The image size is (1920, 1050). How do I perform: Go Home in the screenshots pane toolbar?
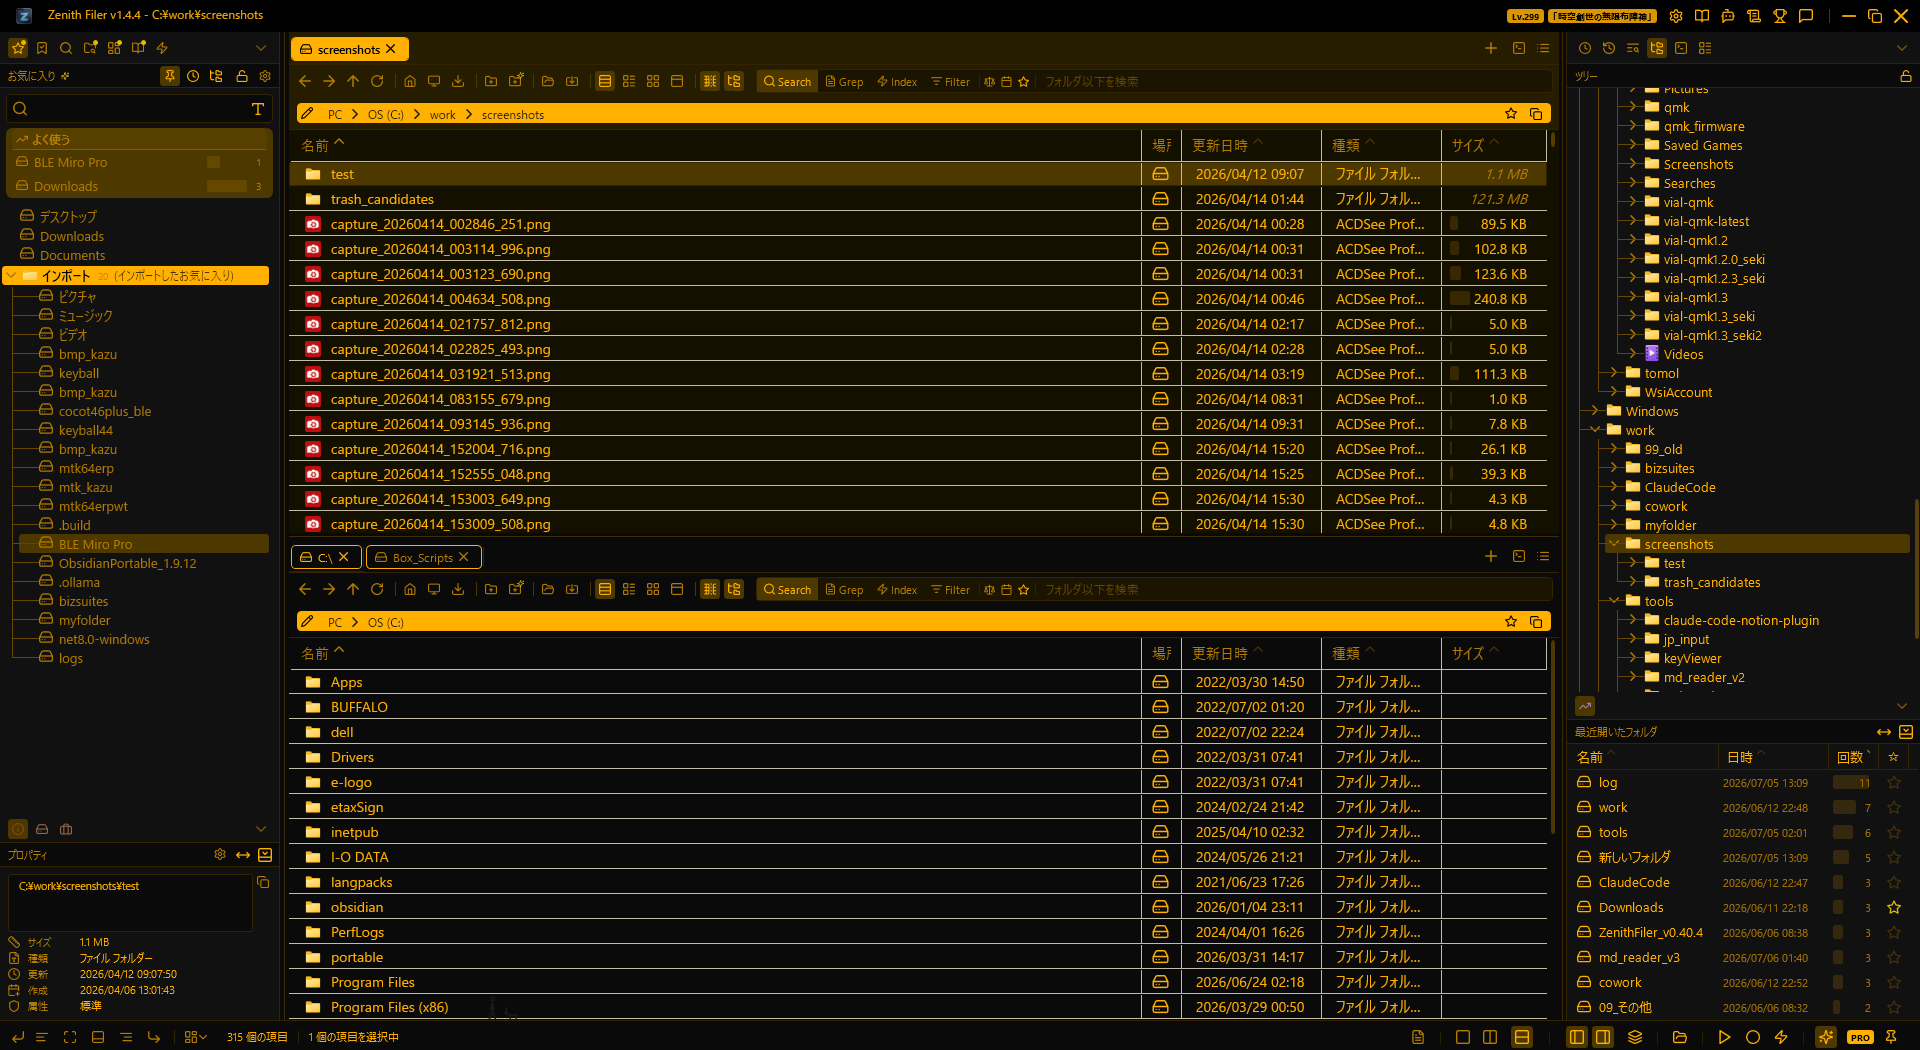(410, 82)
